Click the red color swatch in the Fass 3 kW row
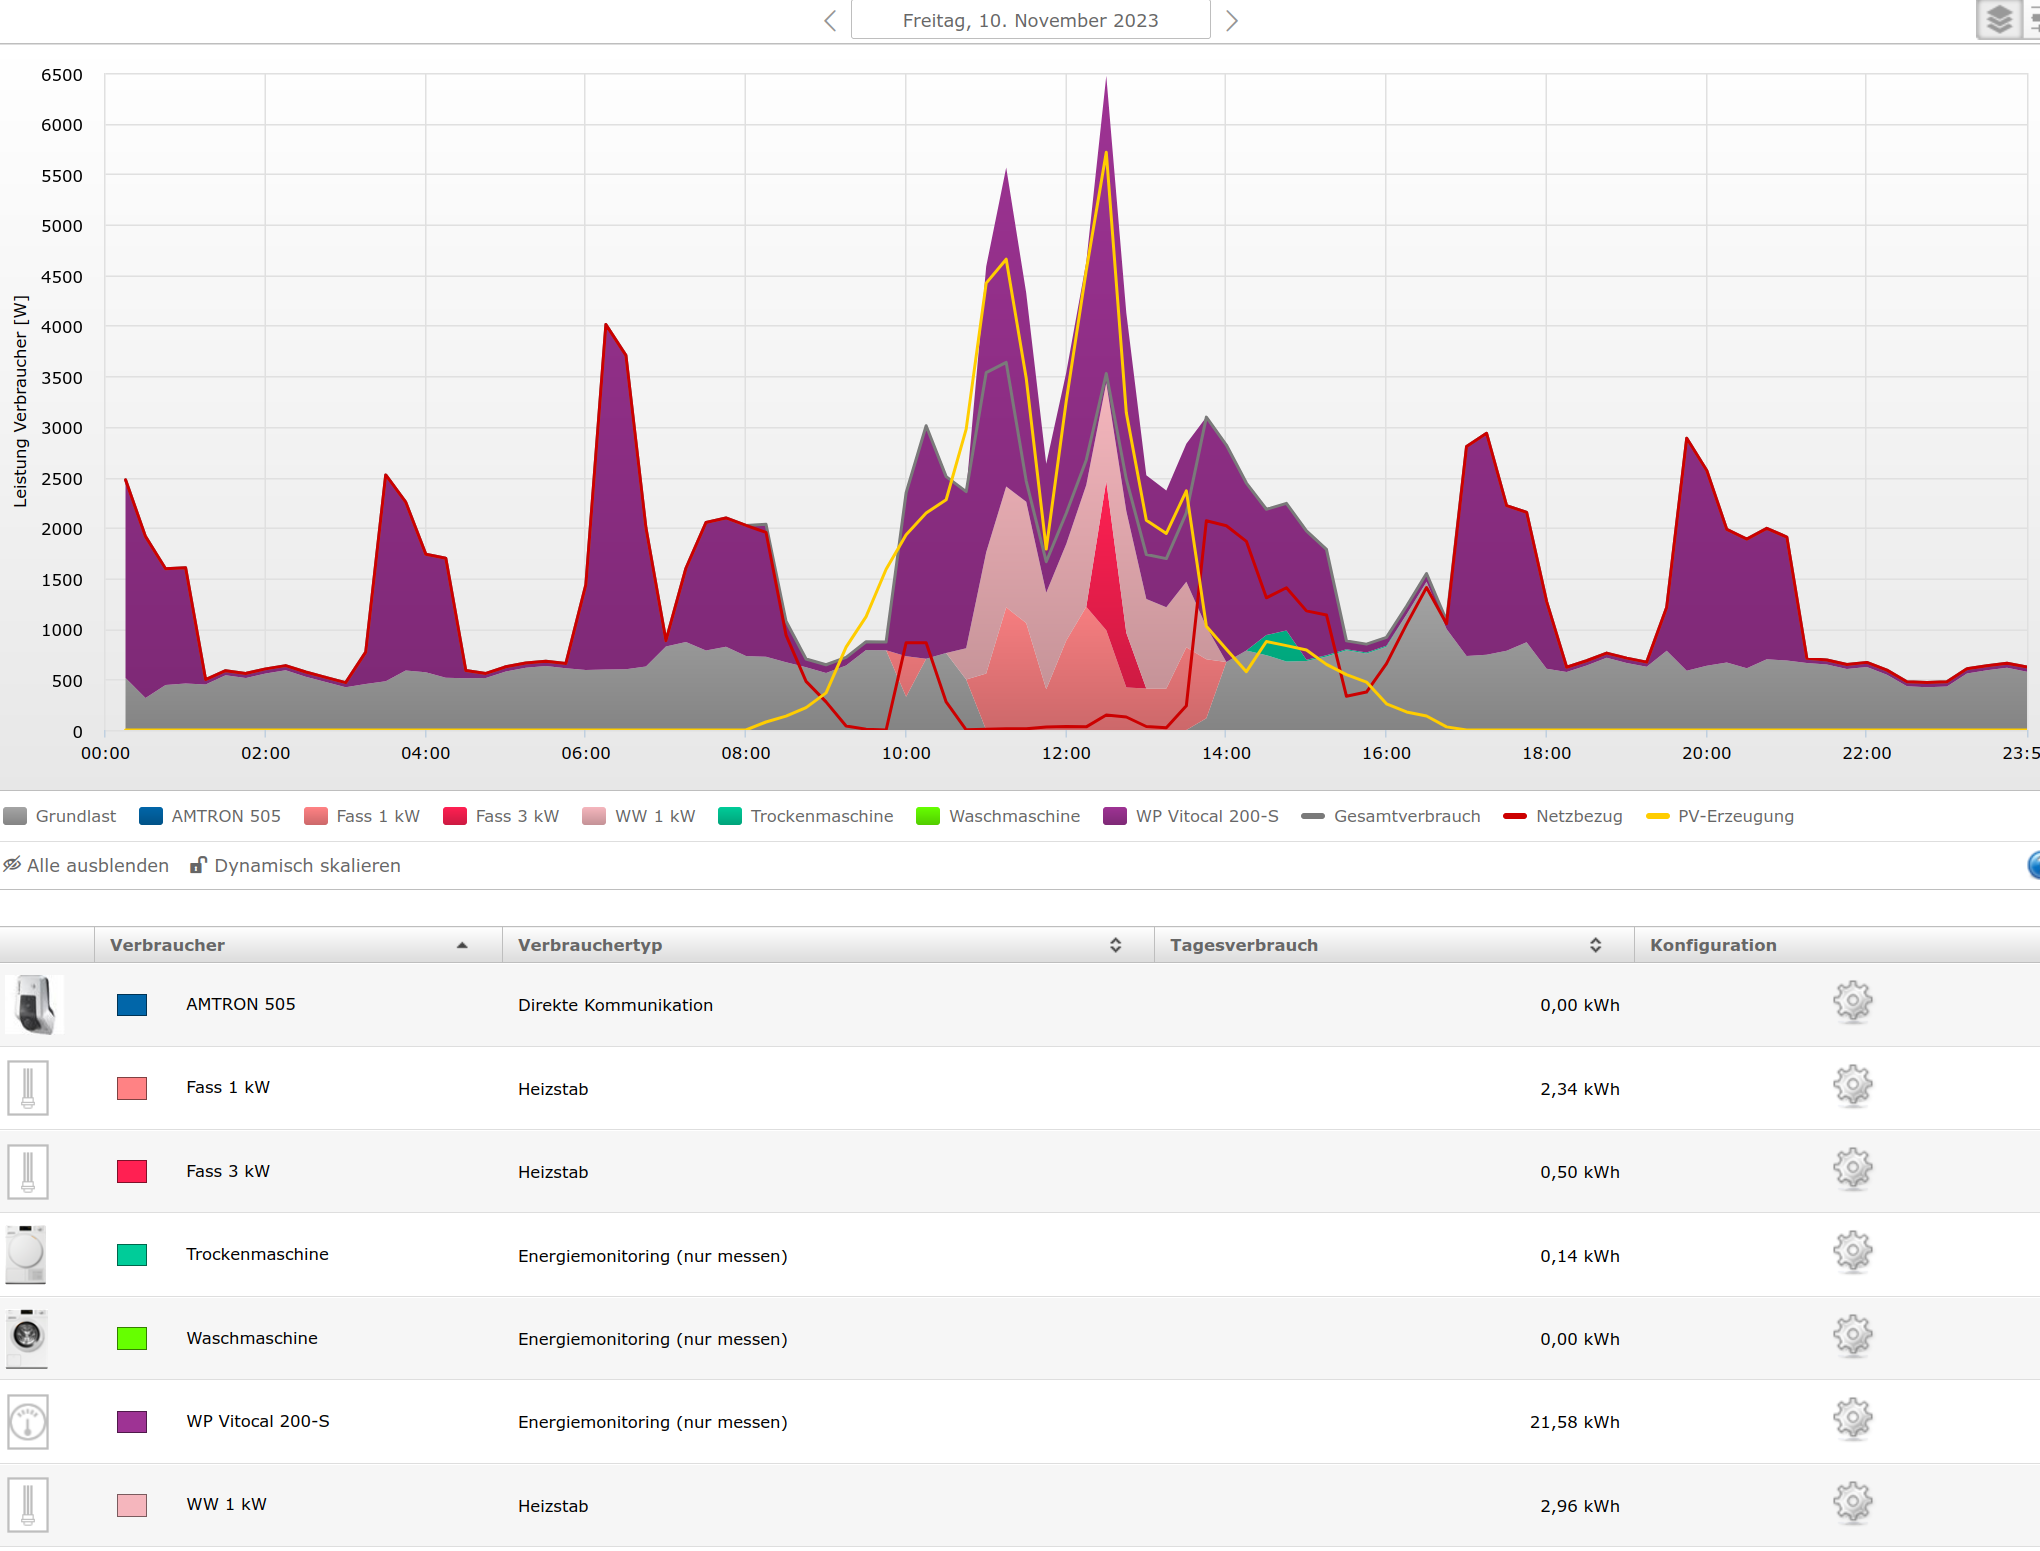The image size is (2040, 1551). pos(132,1172)
